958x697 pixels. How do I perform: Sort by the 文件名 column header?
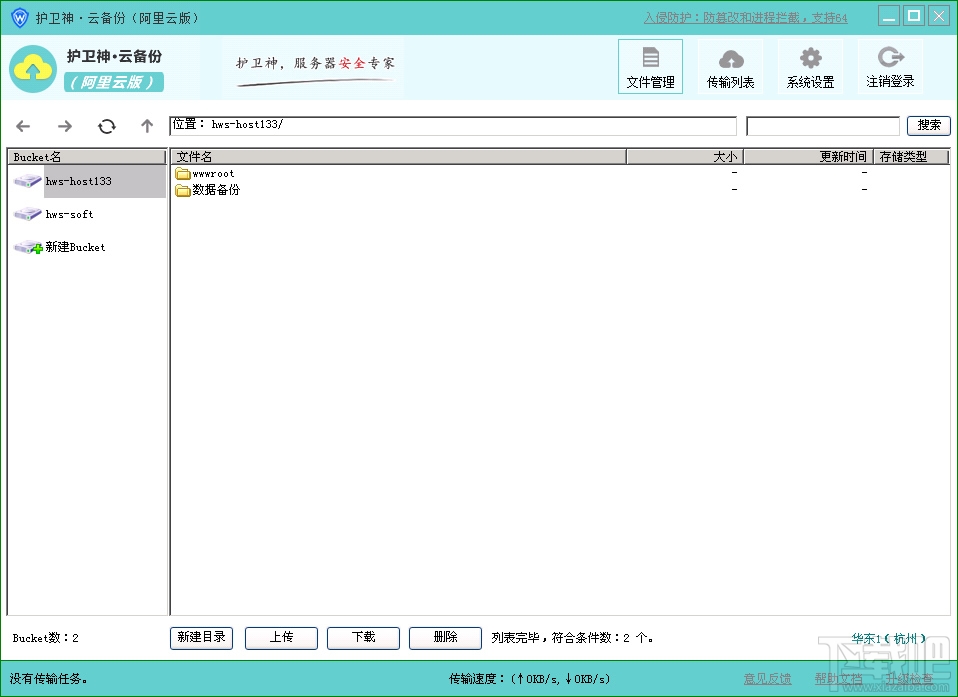[x=398, y=156]
